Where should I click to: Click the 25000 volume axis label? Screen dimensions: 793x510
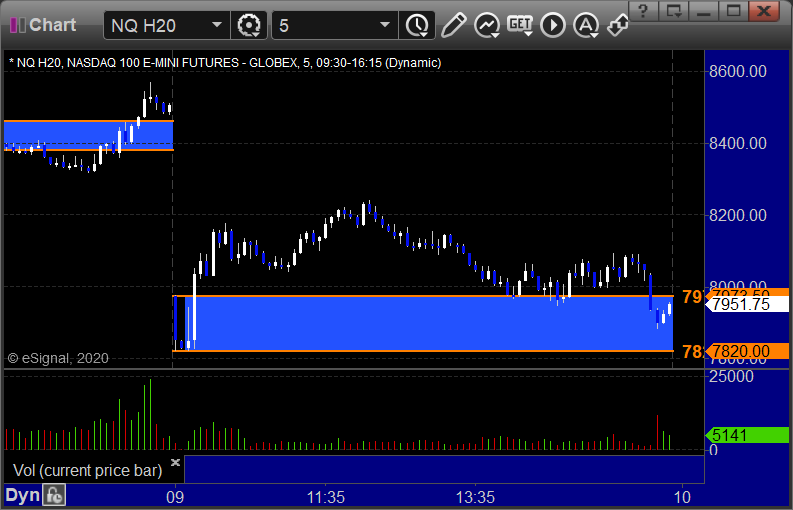[731, 376]
